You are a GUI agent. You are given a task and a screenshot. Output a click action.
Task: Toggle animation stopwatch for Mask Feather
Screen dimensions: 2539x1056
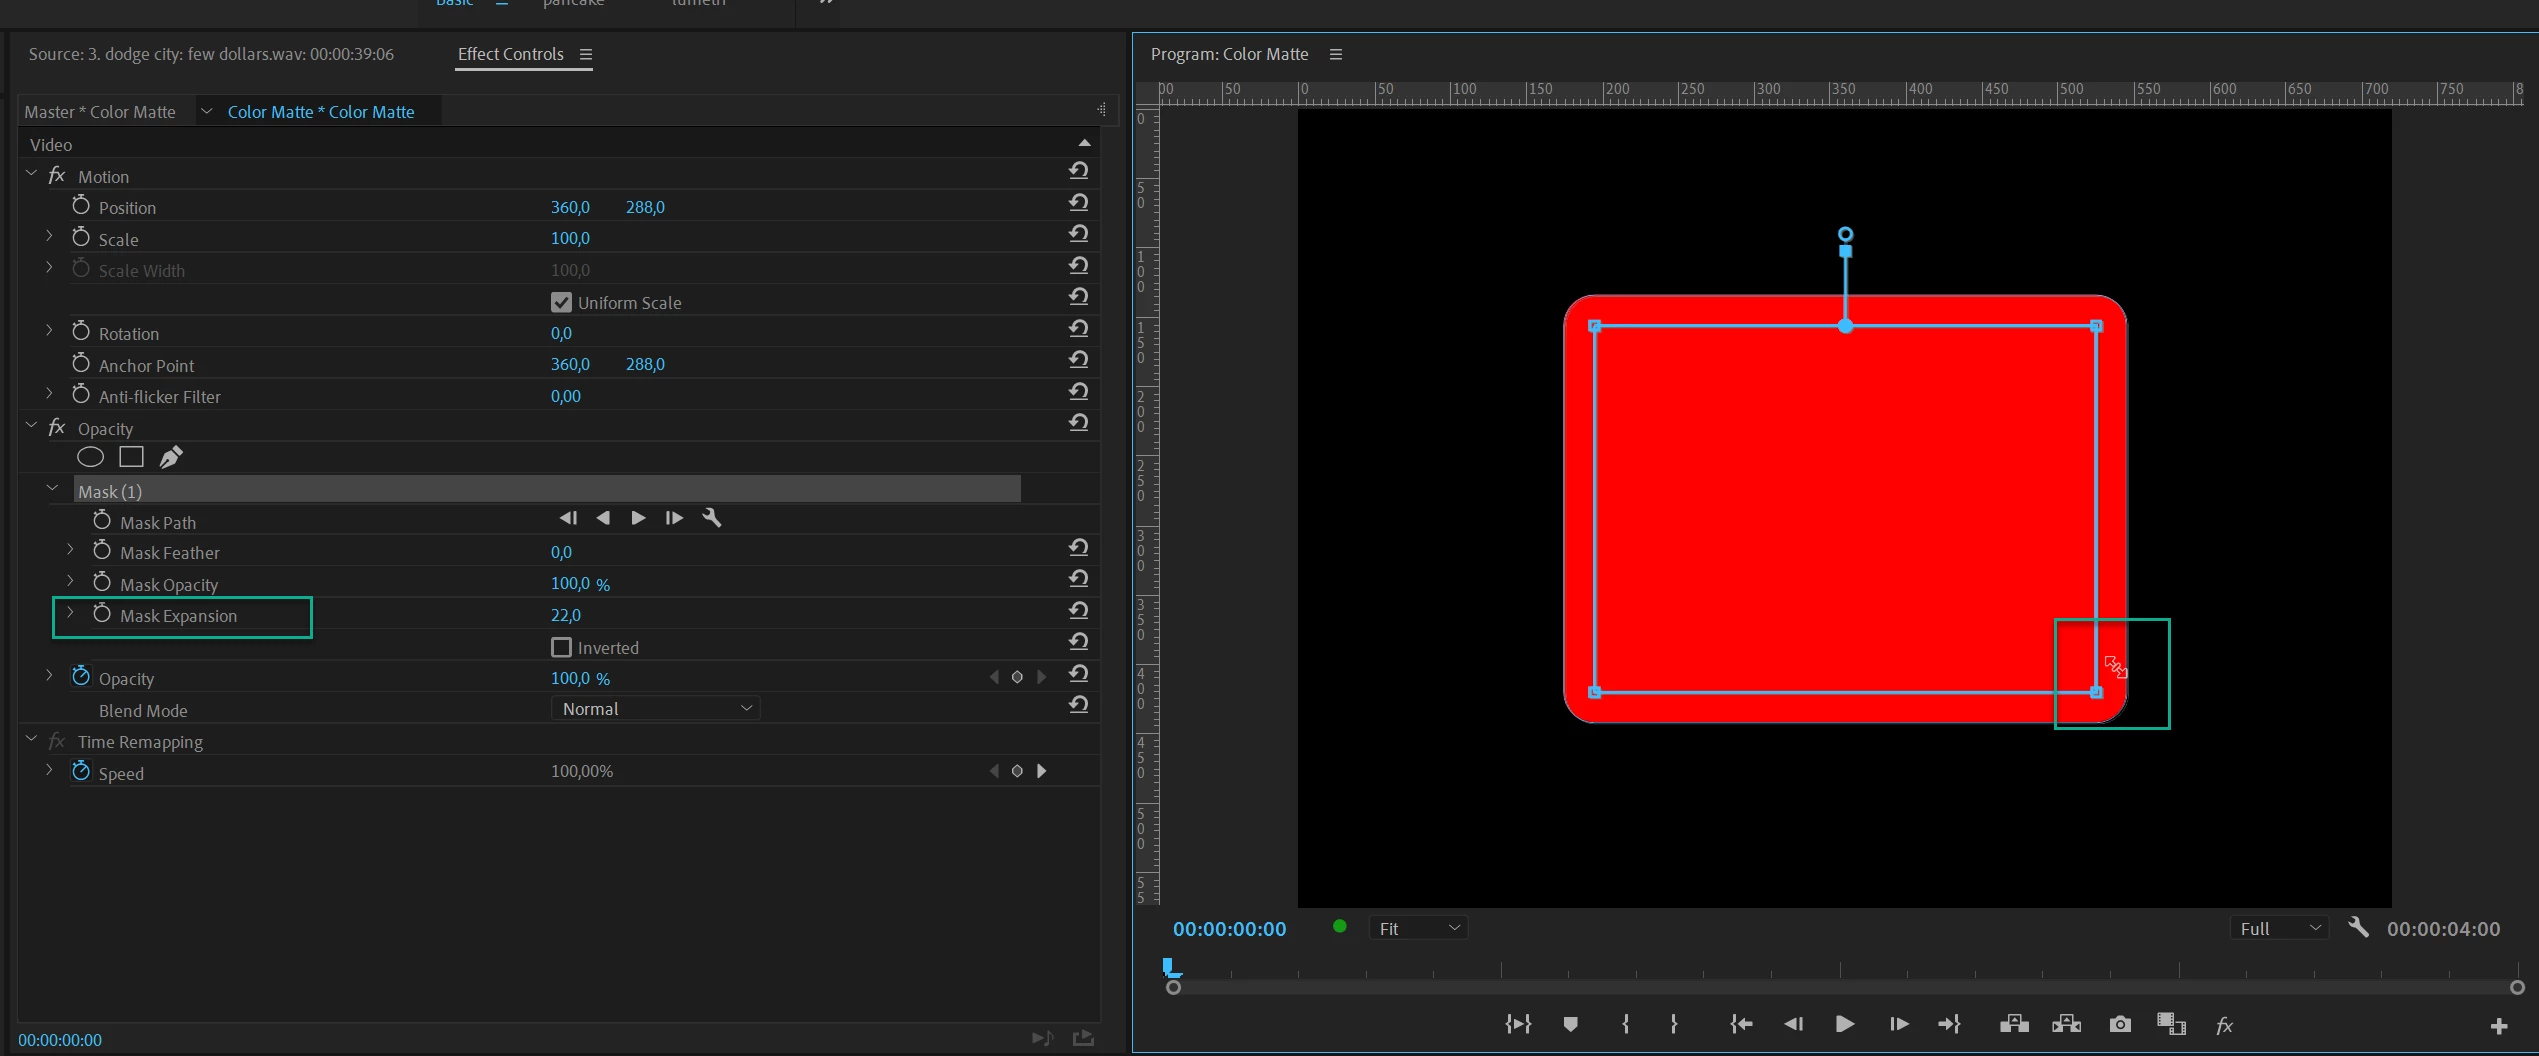click(x=102, y=550)
